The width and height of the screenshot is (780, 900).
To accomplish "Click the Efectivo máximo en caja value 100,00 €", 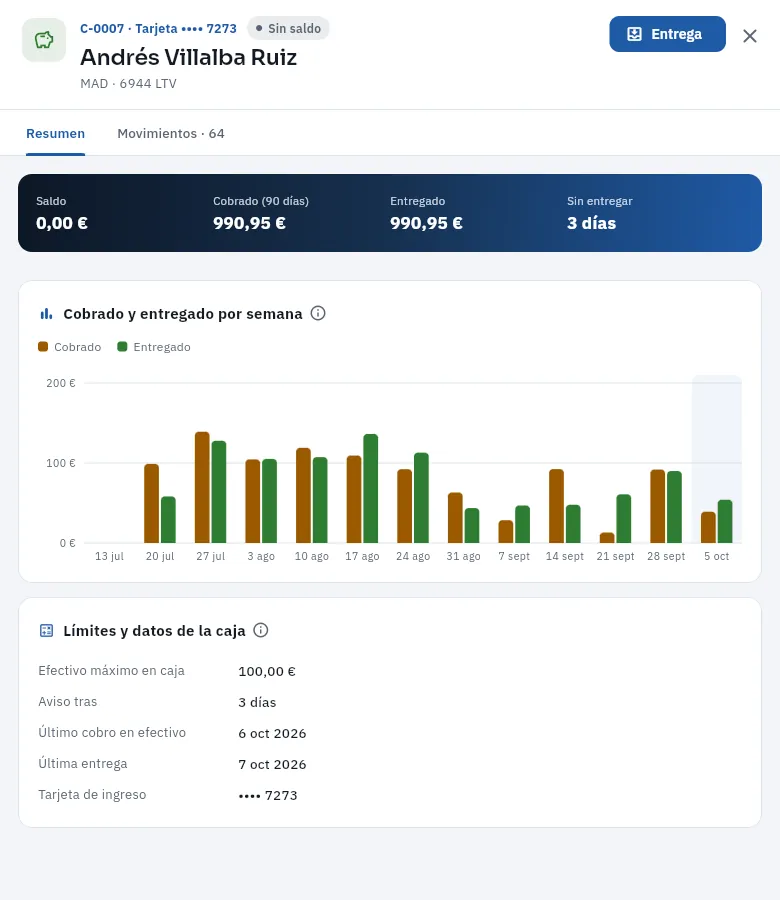I will click(x=267, y=672).
